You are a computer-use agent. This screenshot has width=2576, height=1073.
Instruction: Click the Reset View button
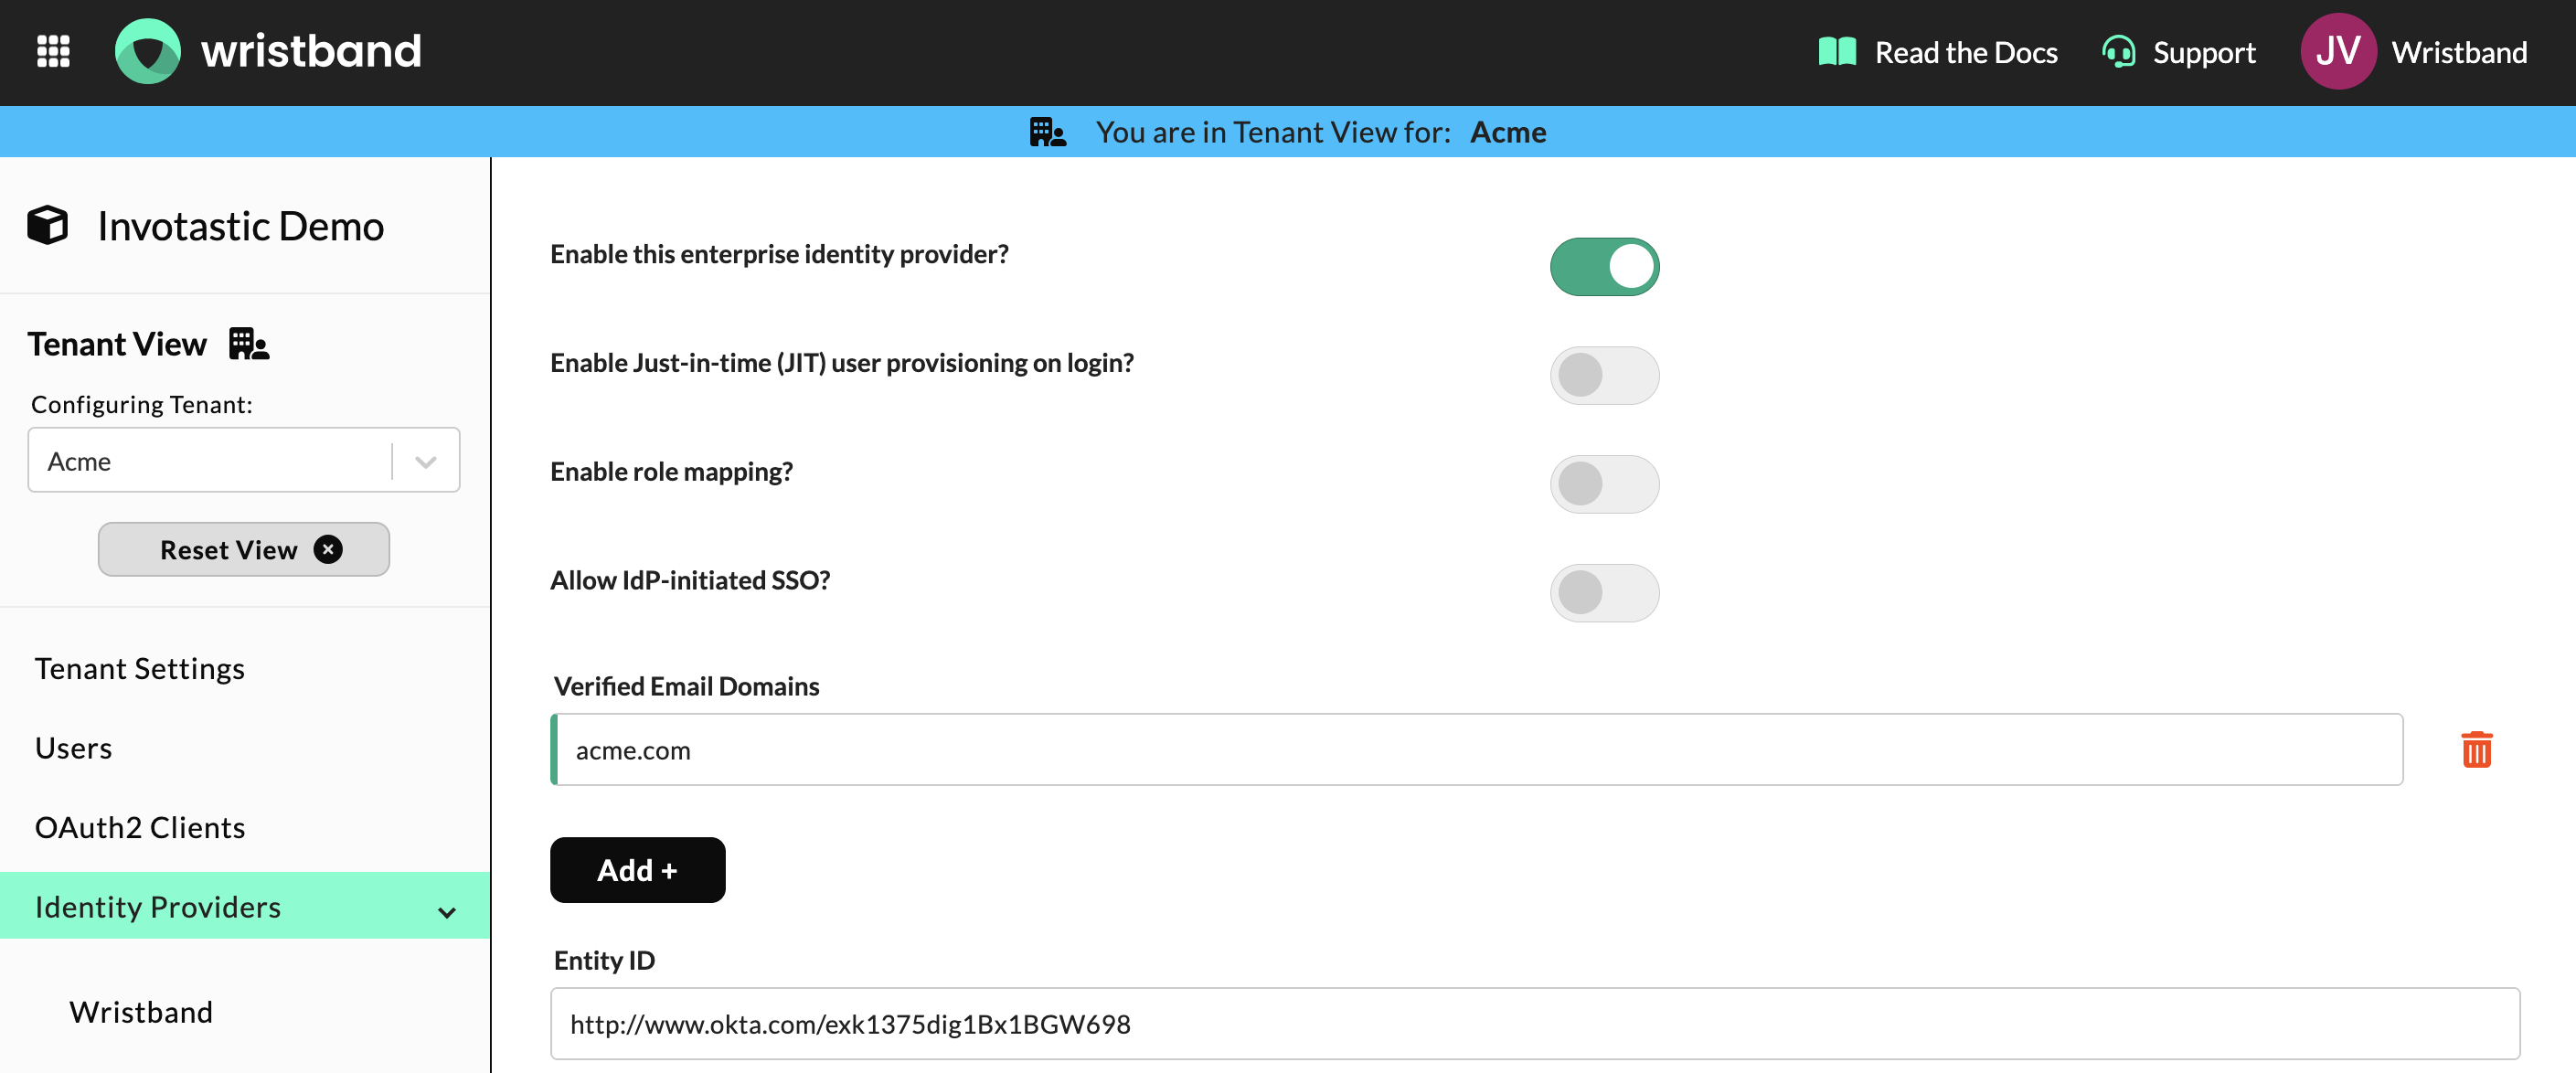(244, 549)
